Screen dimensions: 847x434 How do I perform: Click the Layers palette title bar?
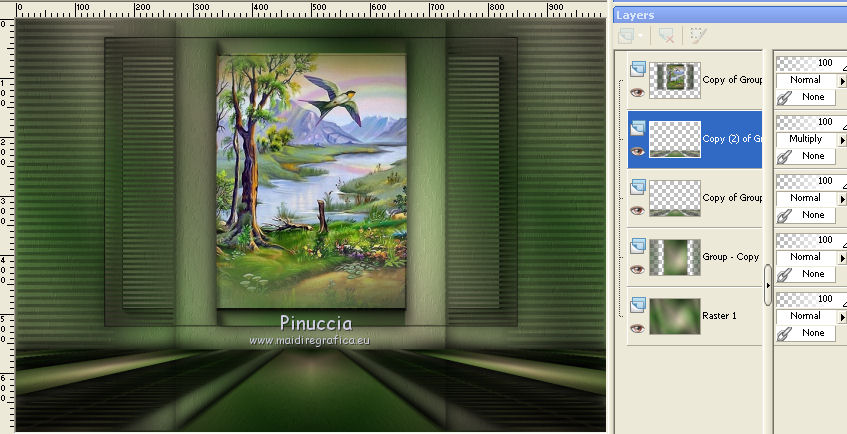(x=730, y=15)
